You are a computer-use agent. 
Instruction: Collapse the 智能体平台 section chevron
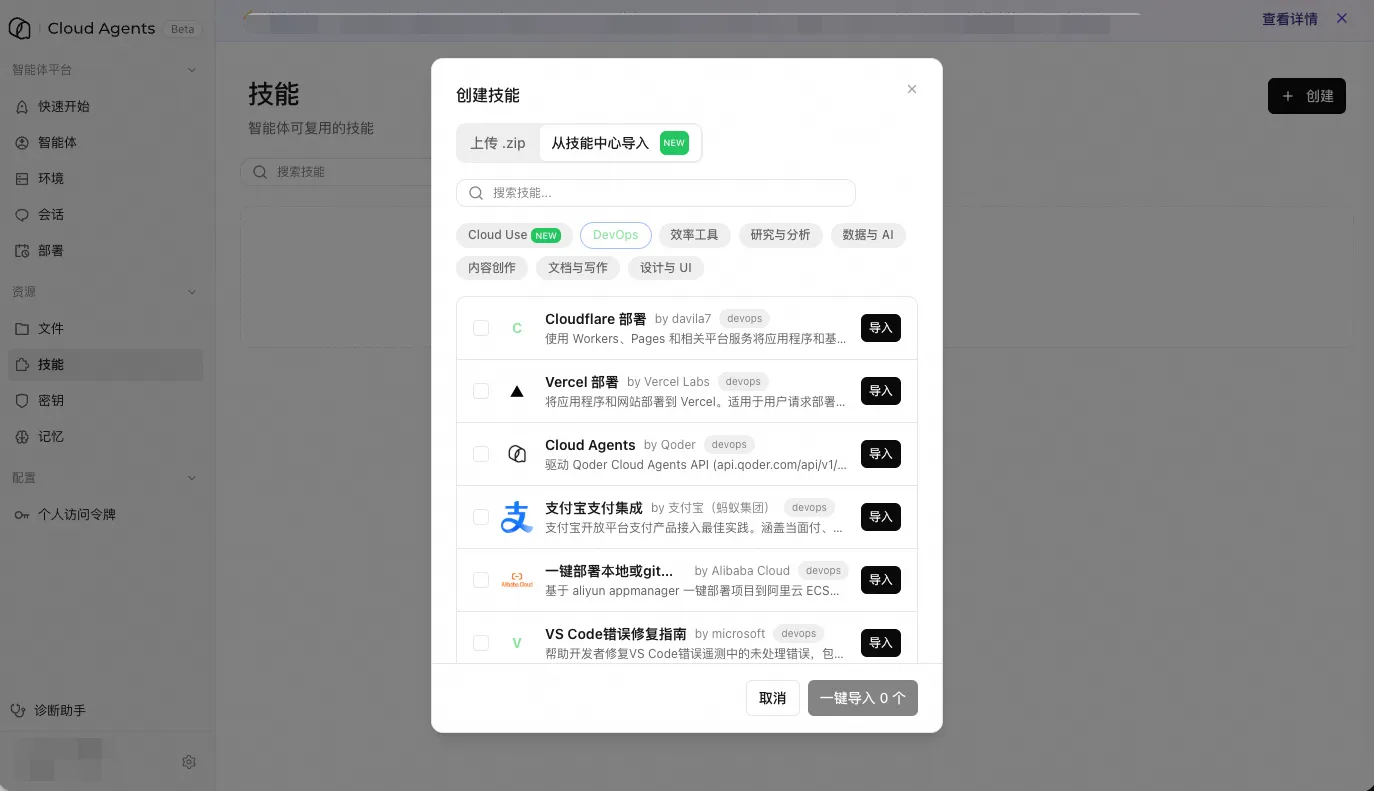coord(192,70)
